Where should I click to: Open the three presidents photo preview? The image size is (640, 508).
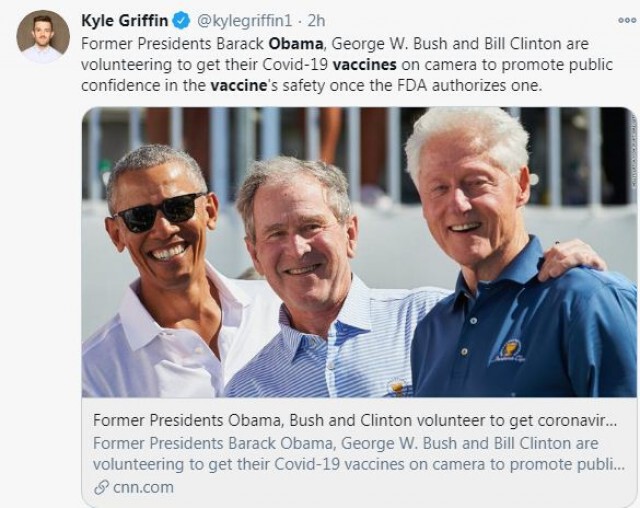(x=359, y=252)
